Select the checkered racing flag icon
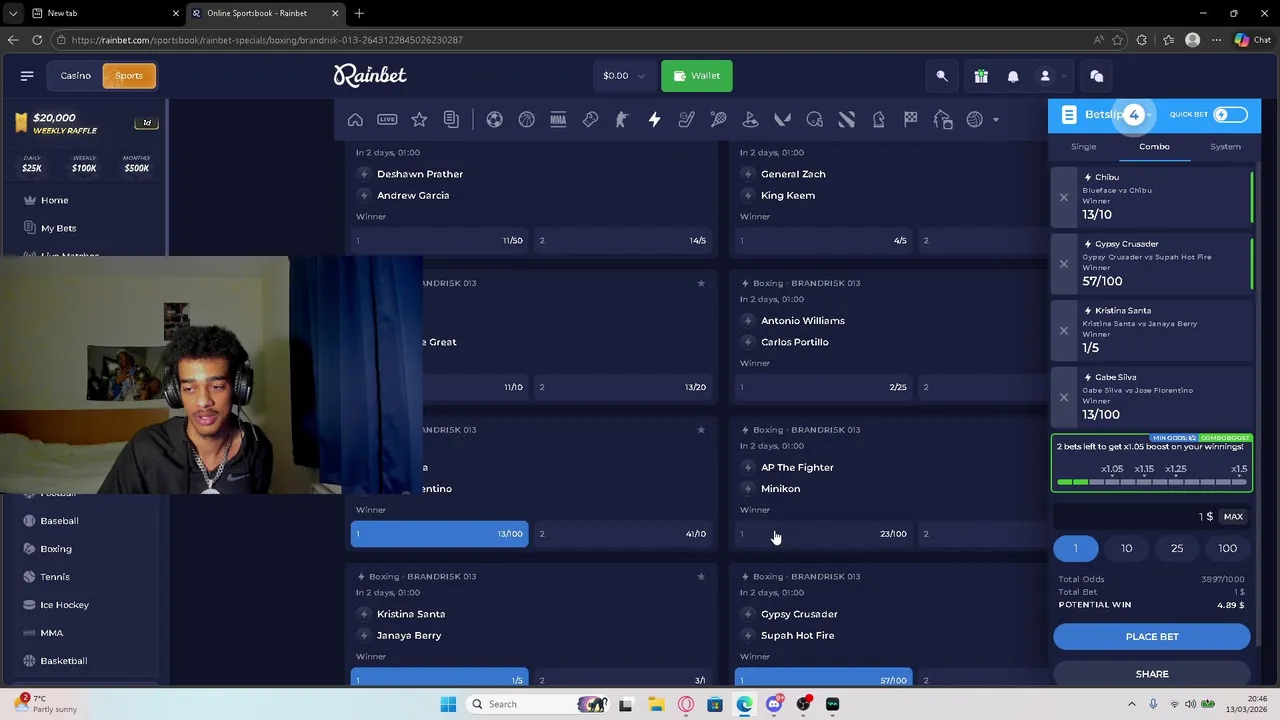This screenshot has width=1280, height=720. pos(910,120)
